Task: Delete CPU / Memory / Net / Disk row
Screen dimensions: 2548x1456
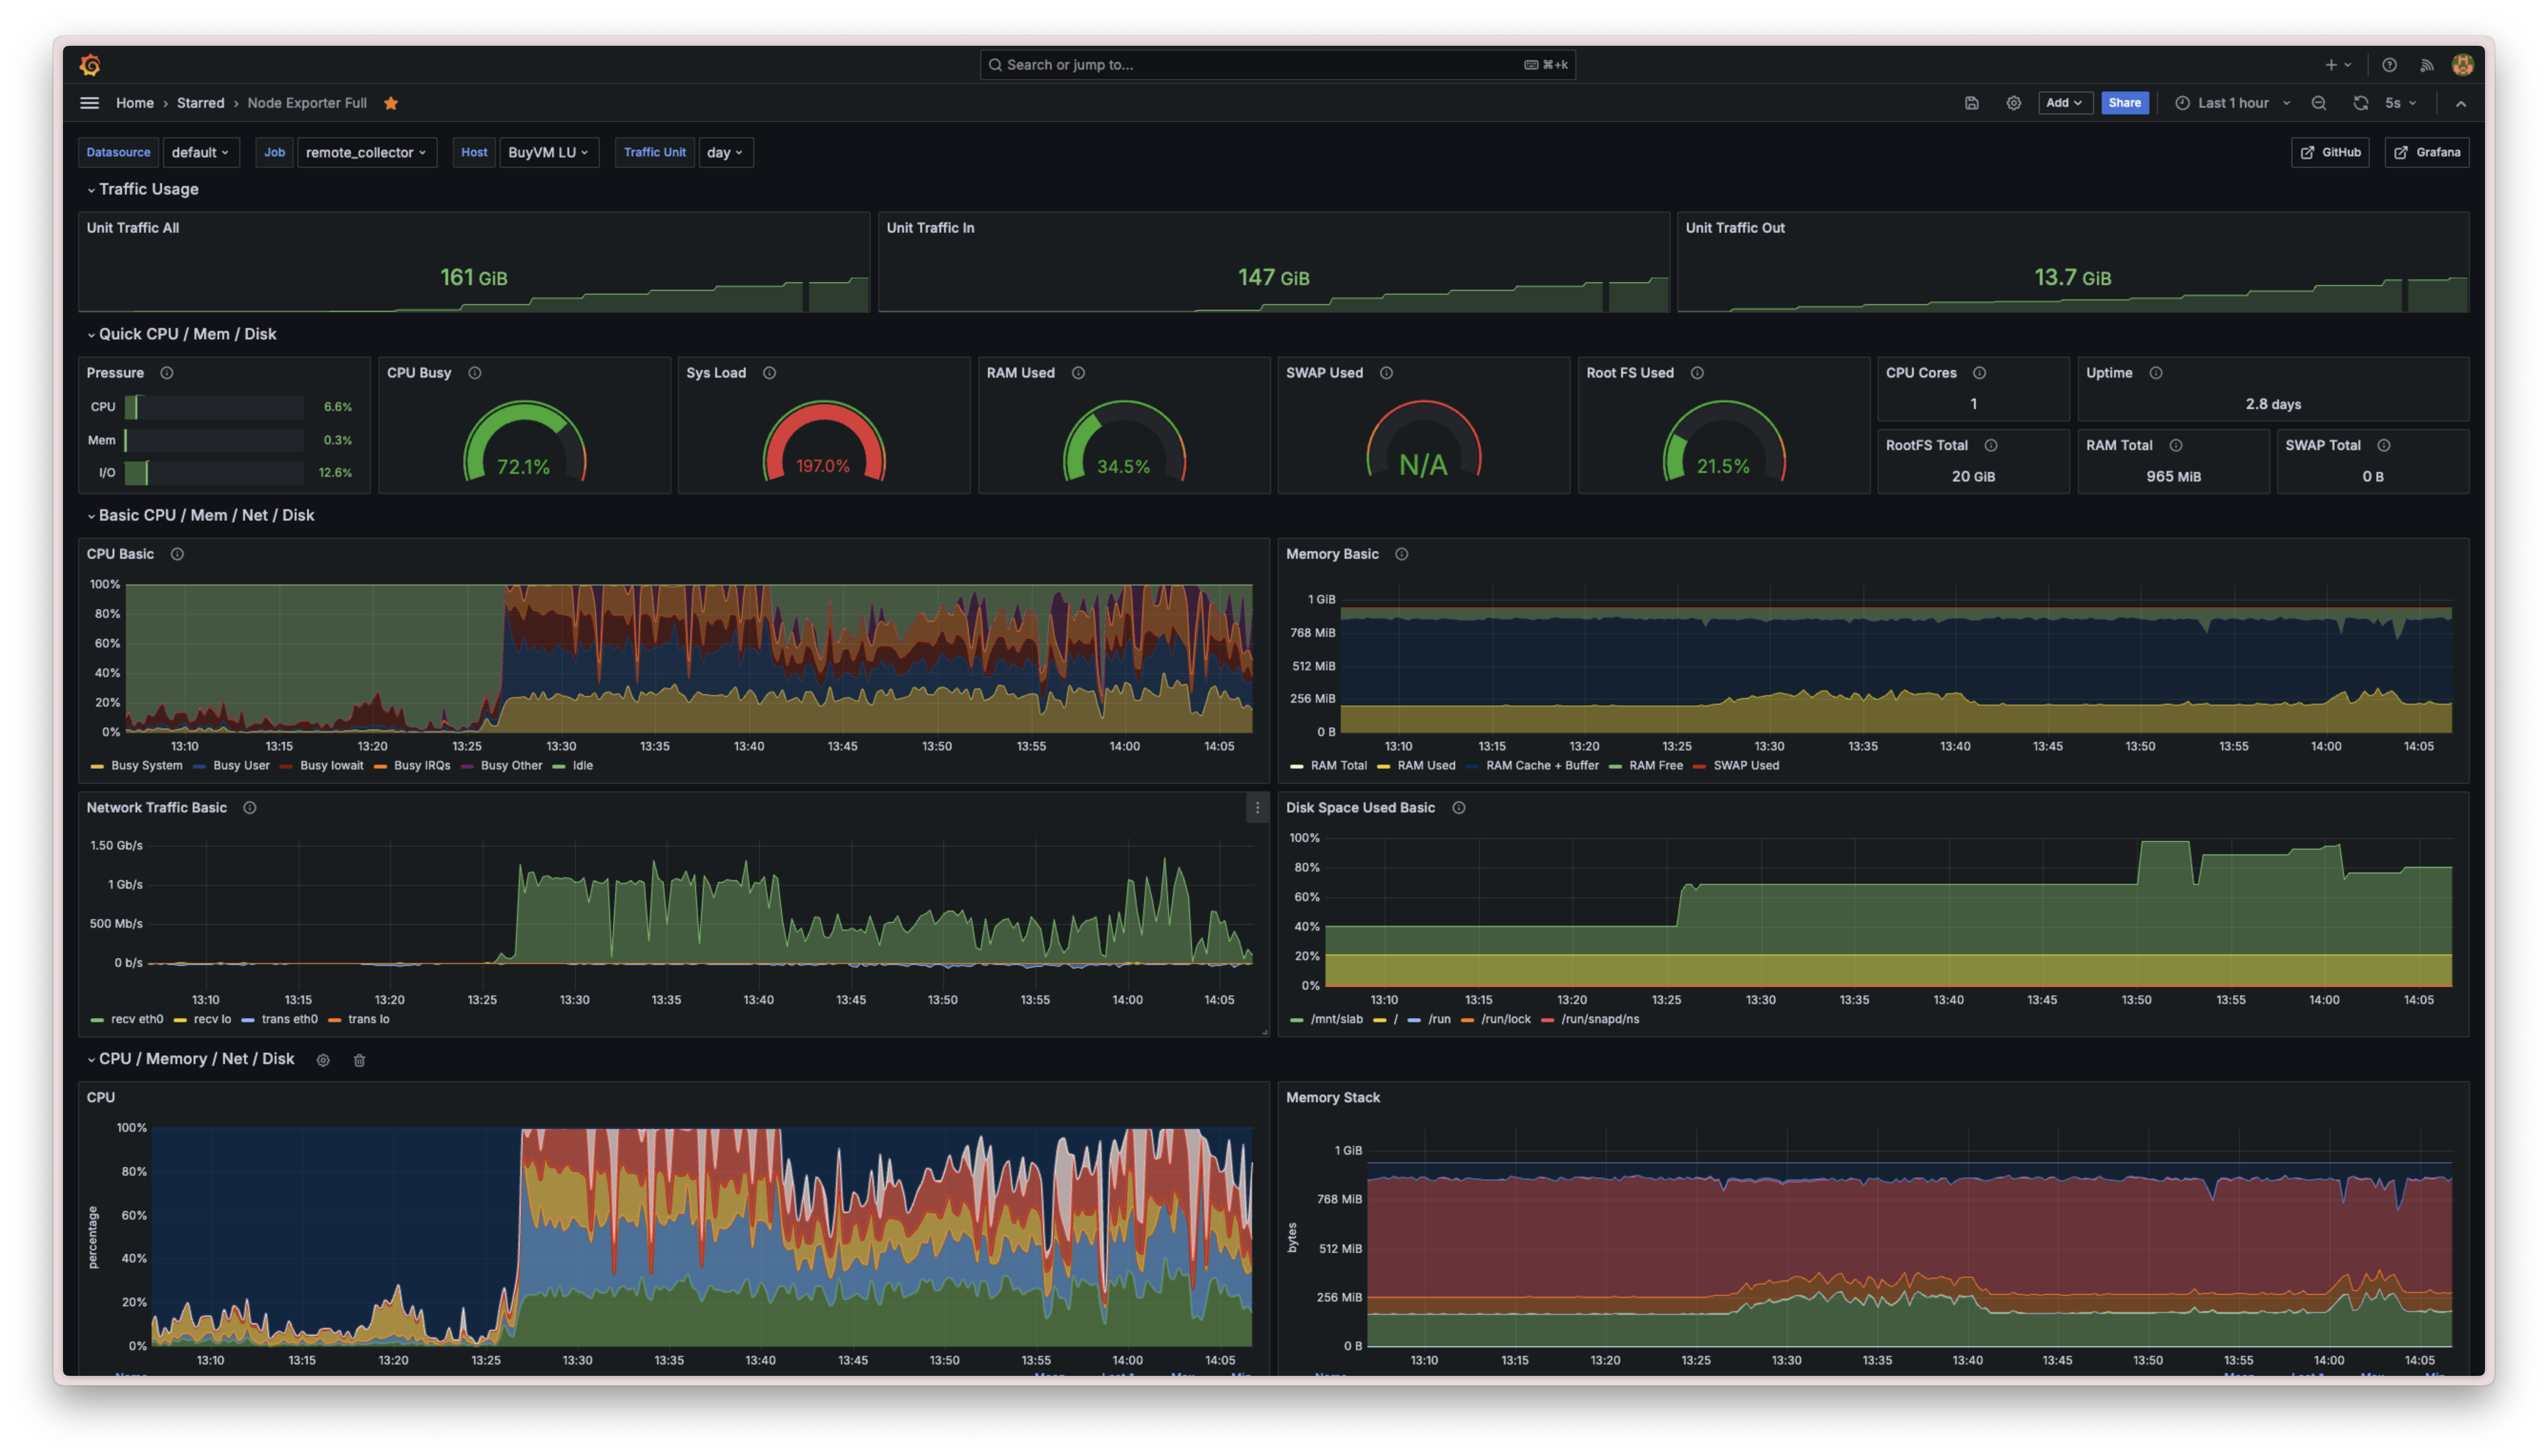Action: [x=359, y=1060]
